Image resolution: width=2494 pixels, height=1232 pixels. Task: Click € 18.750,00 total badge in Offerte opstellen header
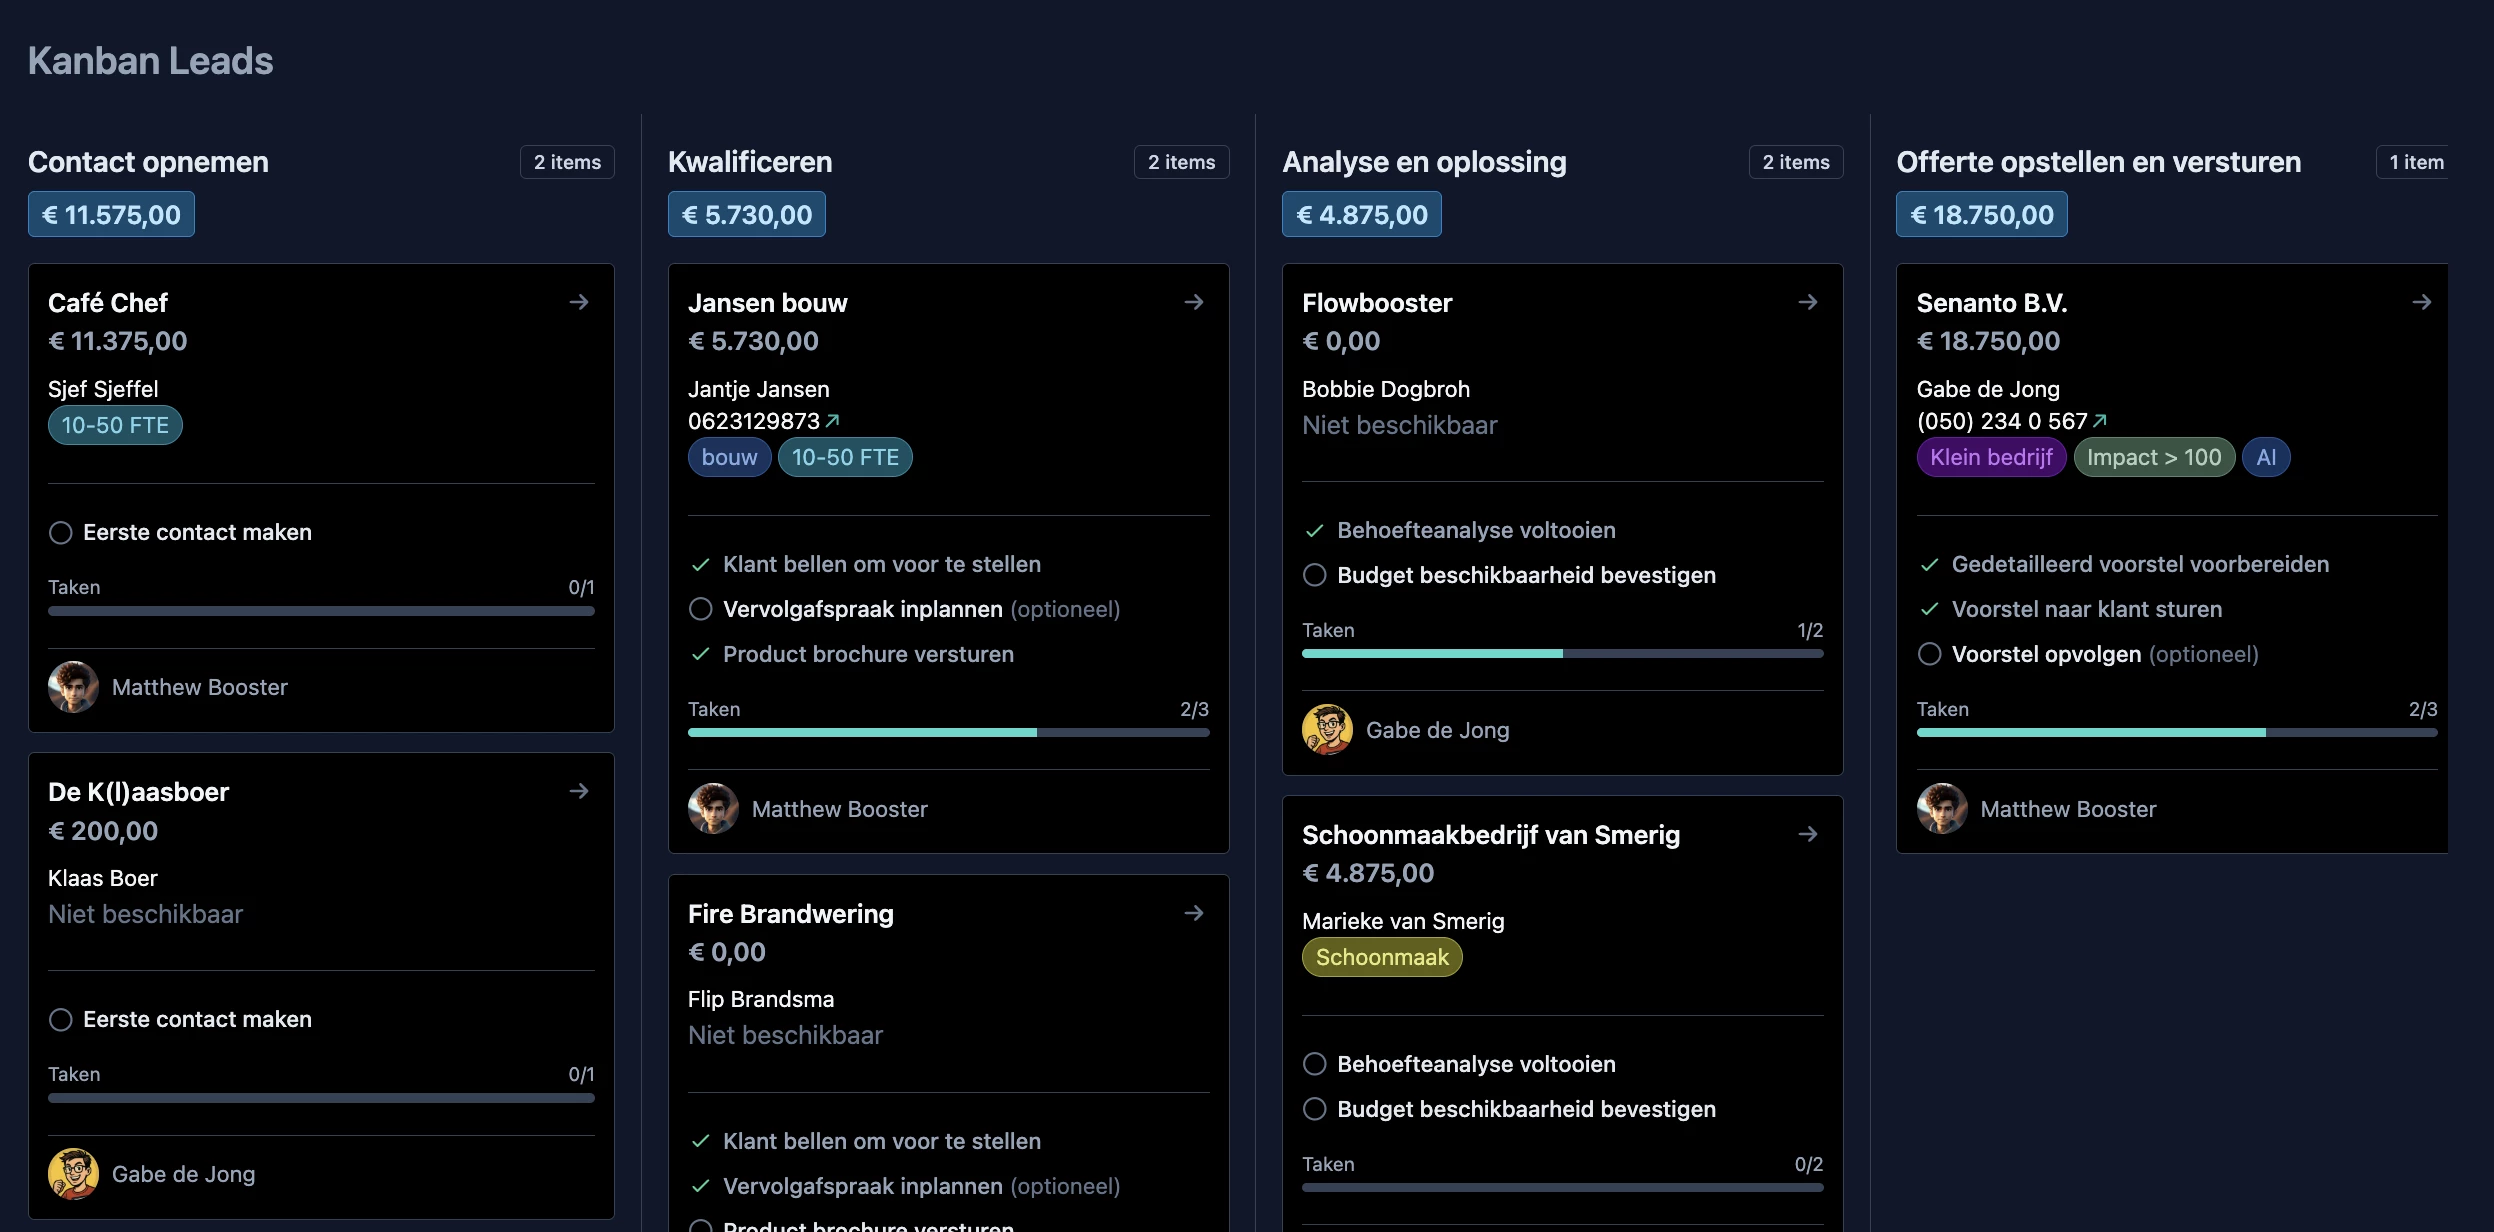tap(1982, 215)
